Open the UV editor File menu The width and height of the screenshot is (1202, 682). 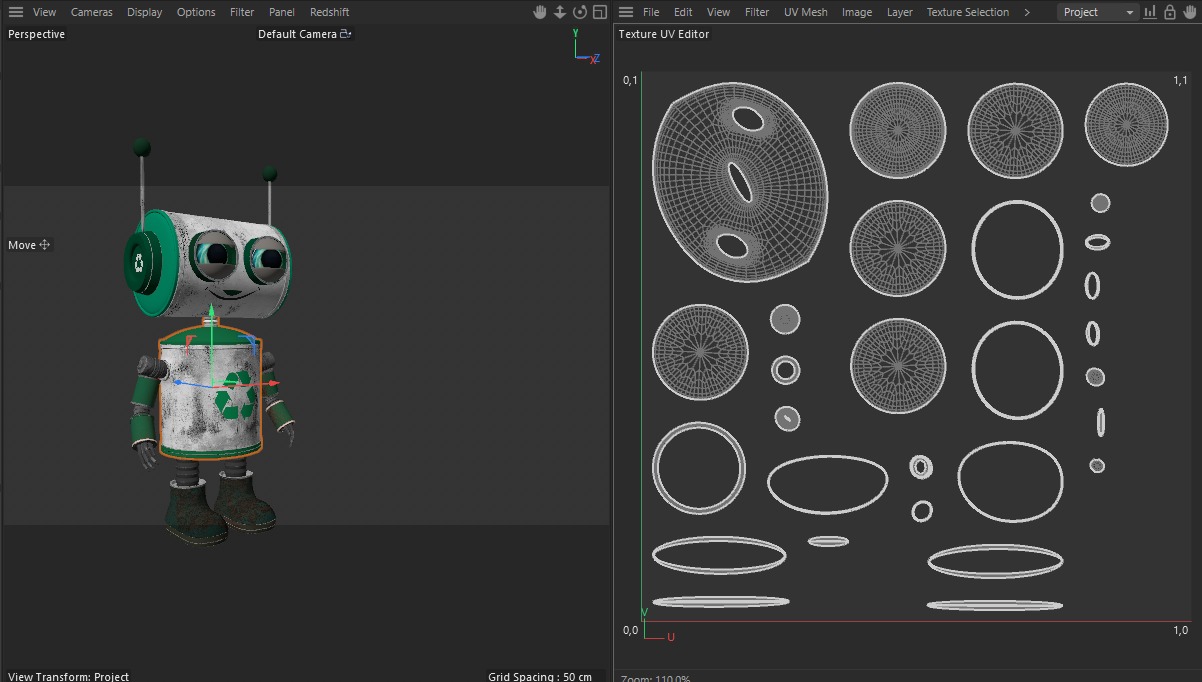coord(651,12)
